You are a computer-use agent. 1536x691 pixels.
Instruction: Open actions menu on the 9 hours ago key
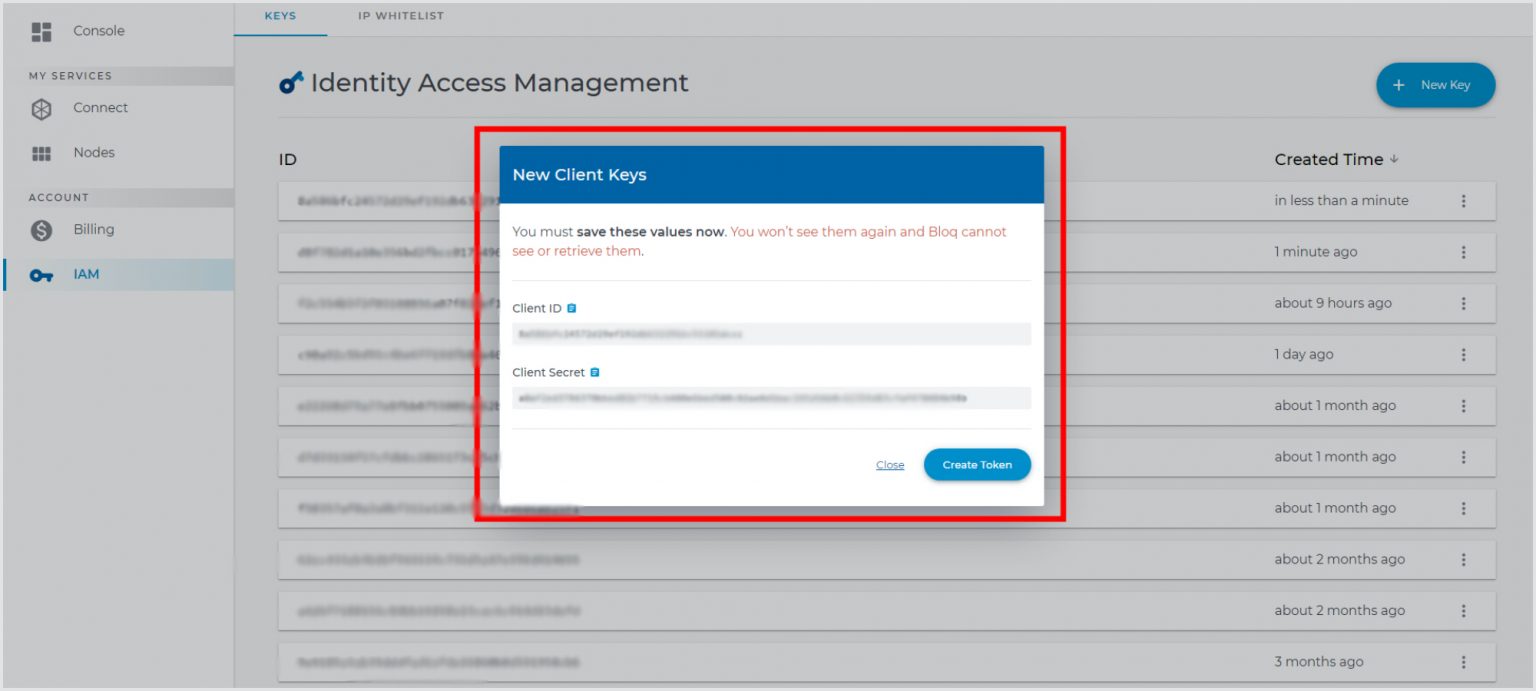1464,302
